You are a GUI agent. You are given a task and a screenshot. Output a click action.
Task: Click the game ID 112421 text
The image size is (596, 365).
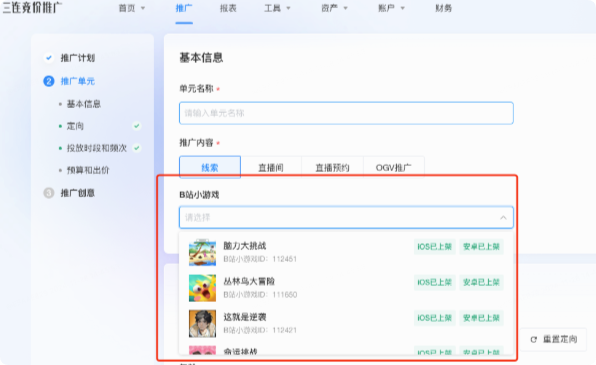284,330
